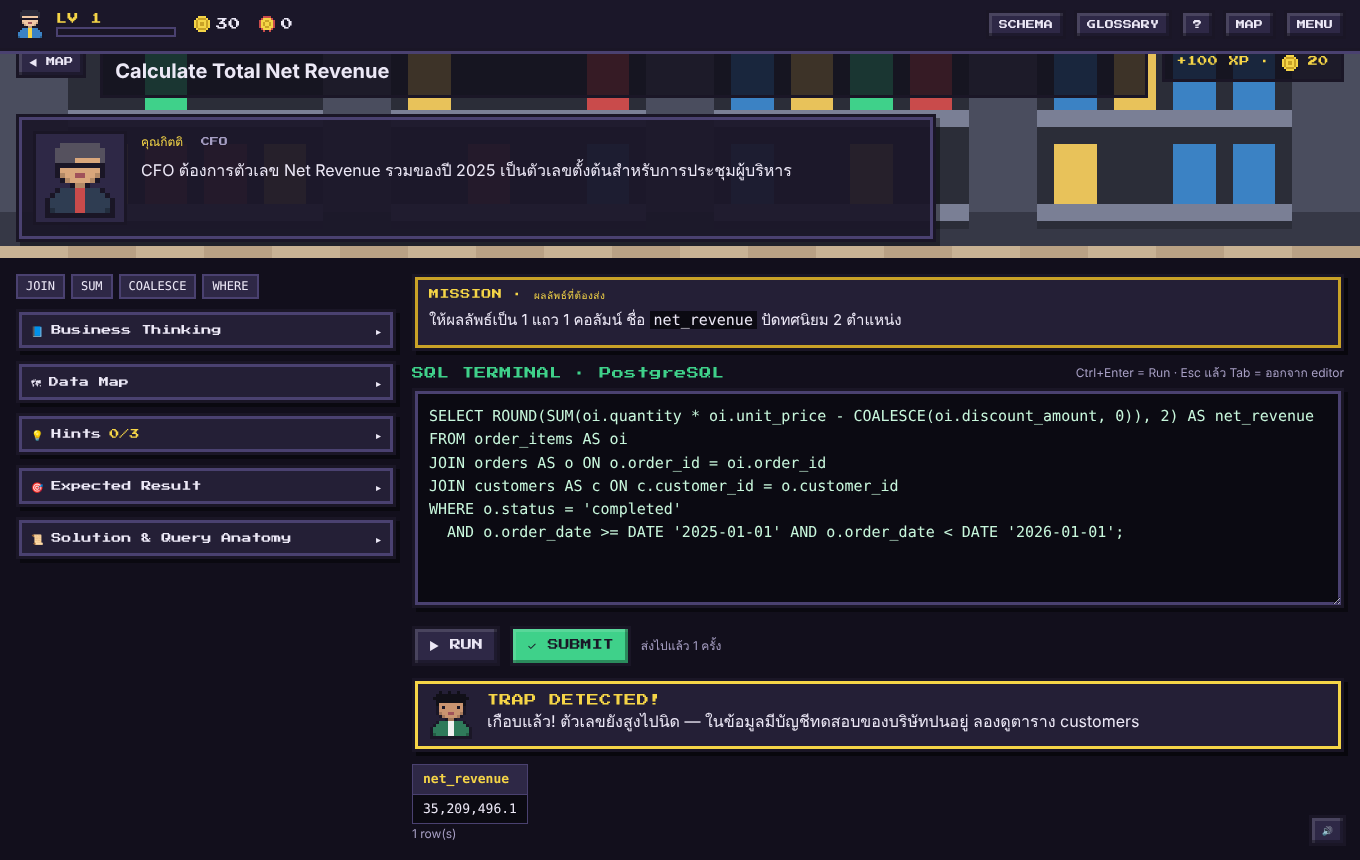Click the 'SQL TERMINAL · PostgreSQL' heading

point(567,373)
